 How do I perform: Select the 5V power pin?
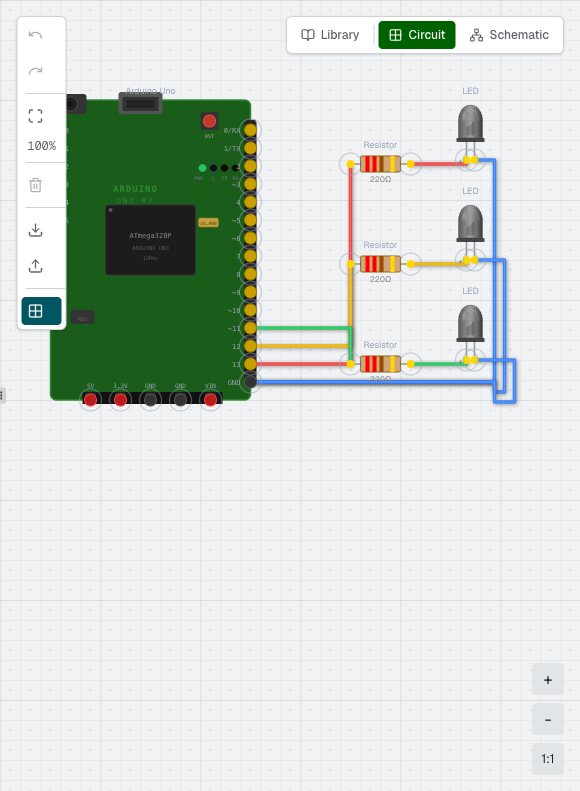[90, 400]
